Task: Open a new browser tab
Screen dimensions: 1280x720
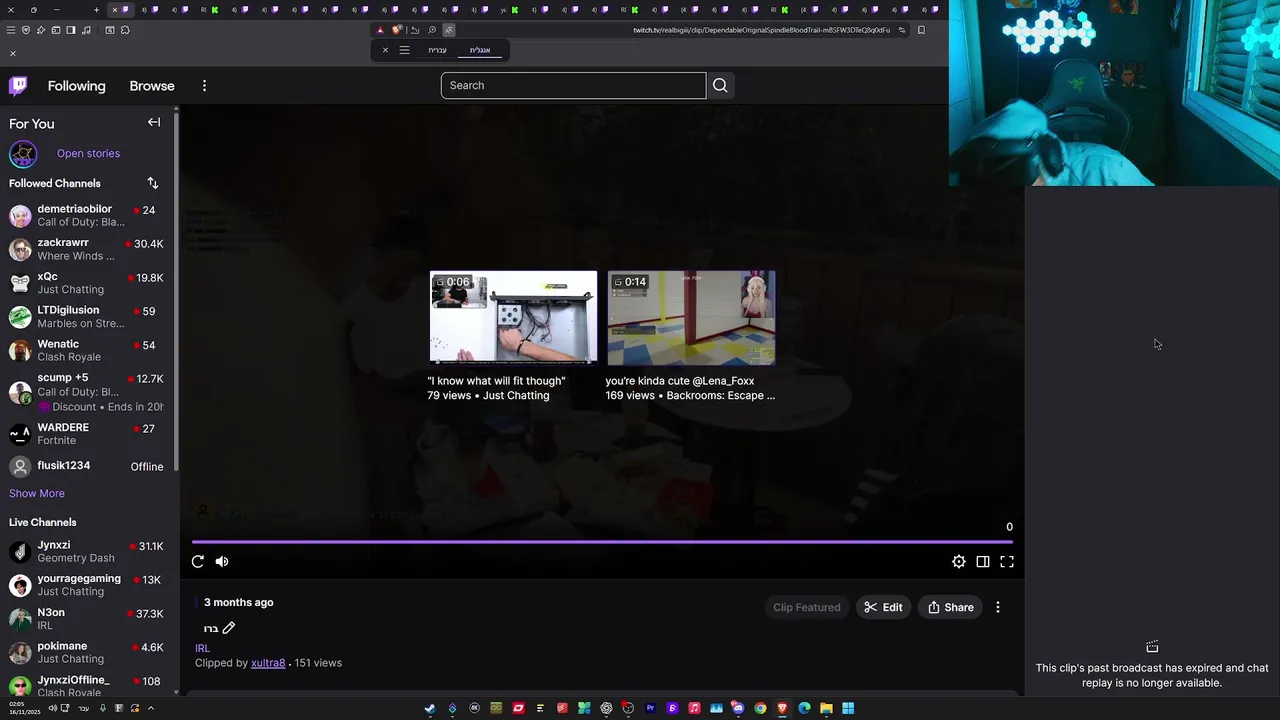Action: [96, 10]
